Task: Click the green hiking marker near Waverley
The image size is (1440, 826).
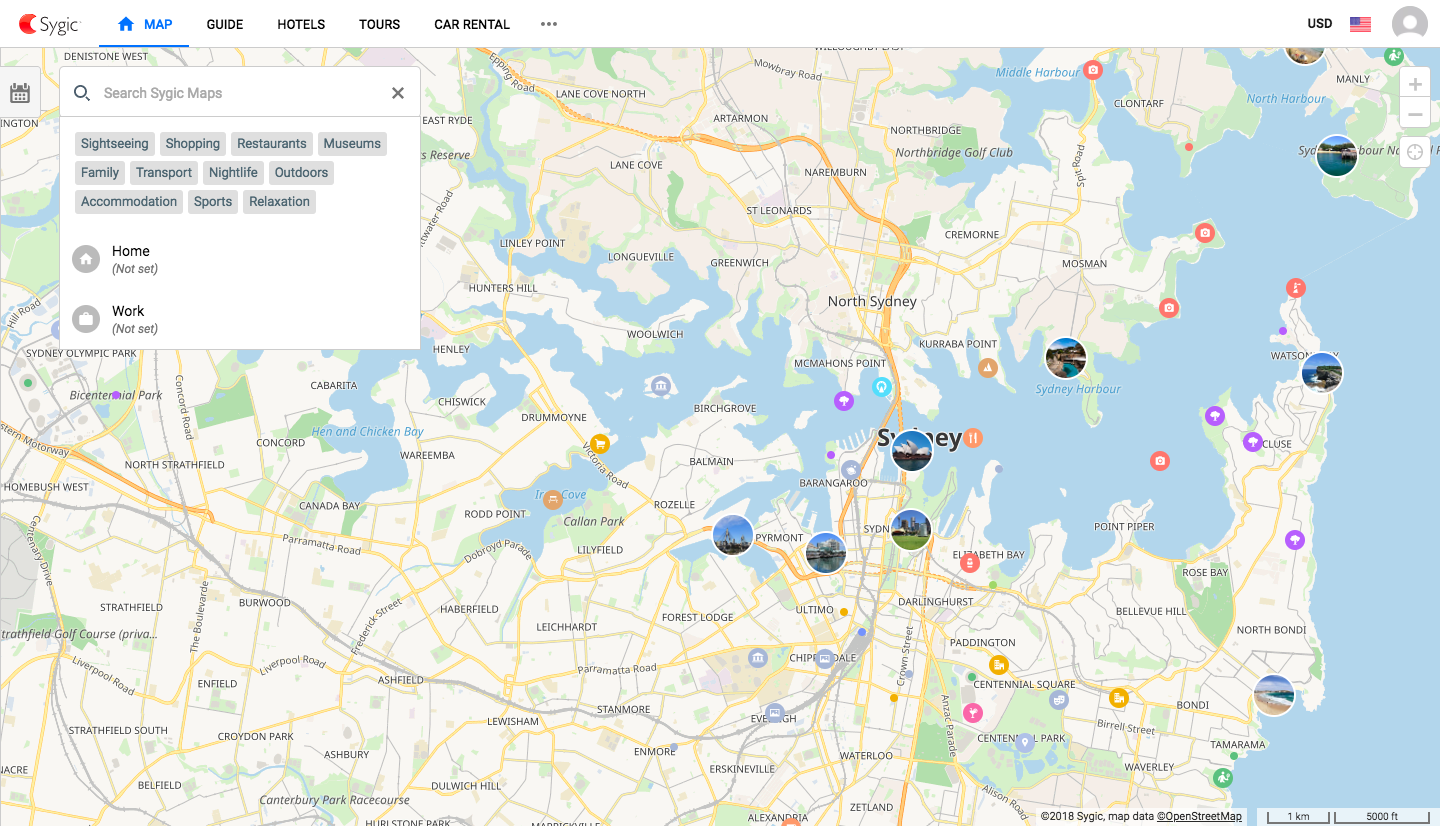Action: (1222, 777)
